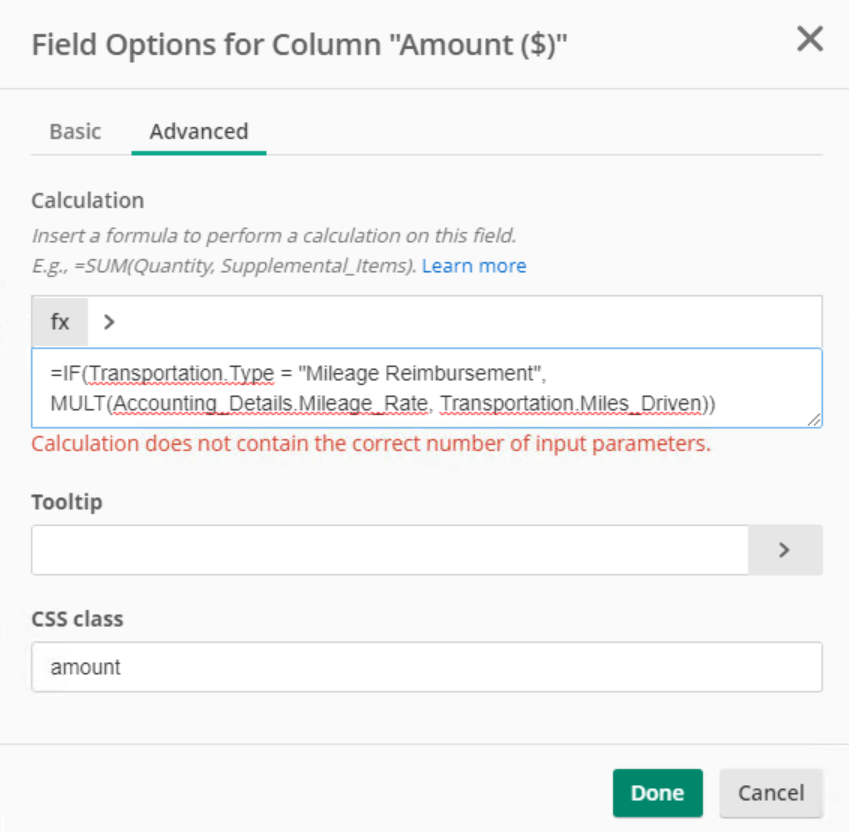Click into the CSS class field
This screenshot has height=832, width=849.
(427, 667)
